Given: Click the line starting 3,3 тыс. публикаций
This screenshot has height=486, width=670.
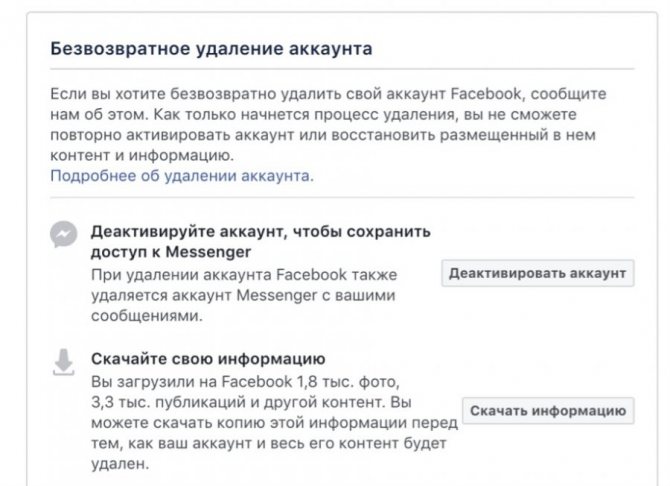Looking at the screenshot, I should (251, 402).
